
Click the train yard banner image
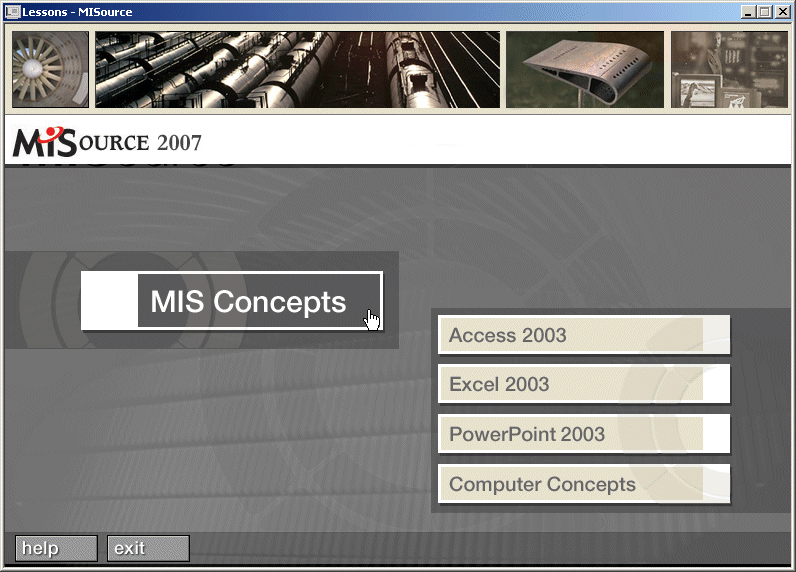click(x=297, y=70)
